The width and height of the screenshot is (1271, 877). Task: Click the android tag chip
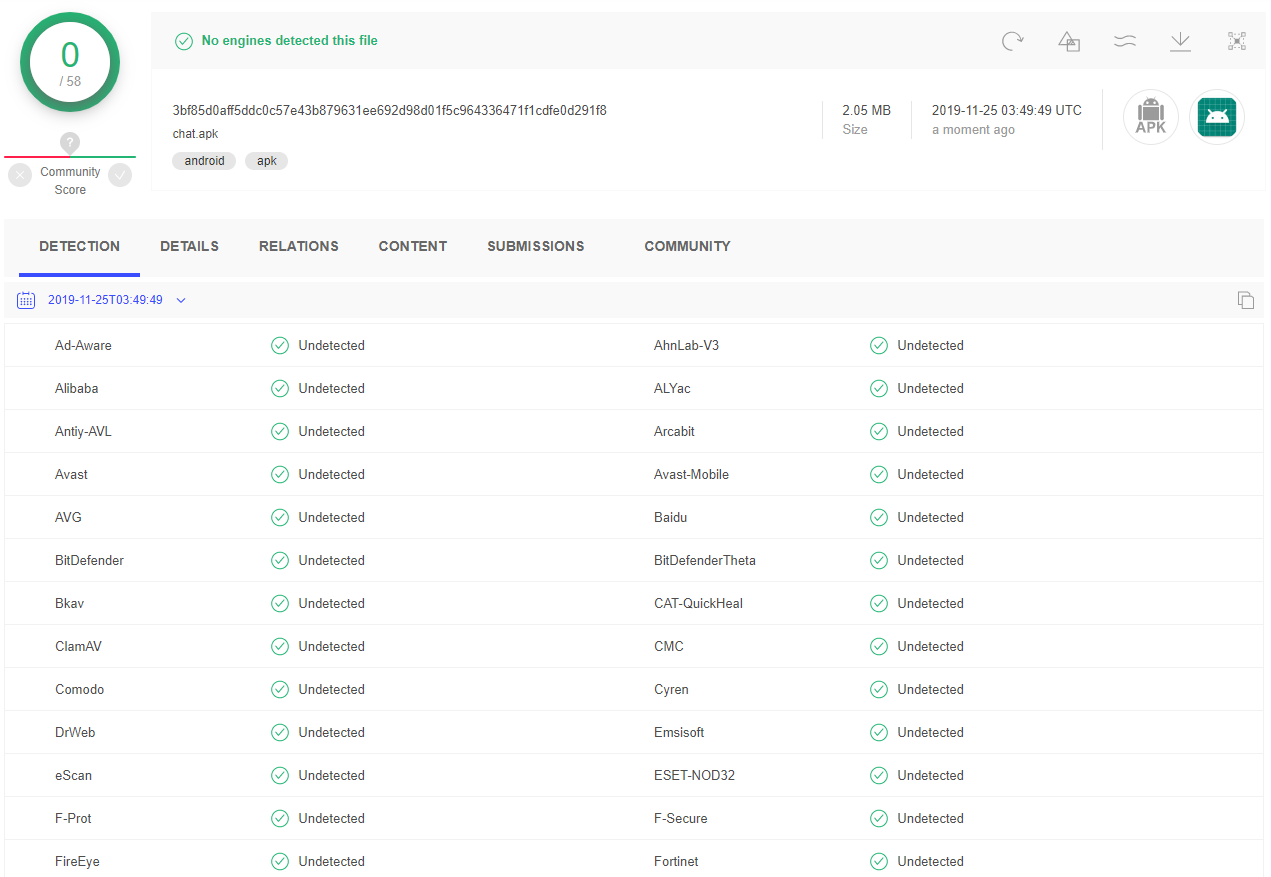point(204,161)
